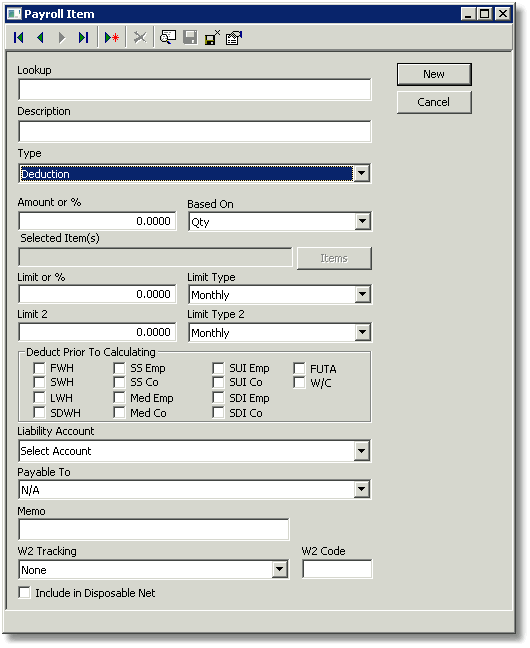The width and height of the screenshot is (530, 648).
Task: Enable the SS Emp checkbox
Action: (119, 368)
